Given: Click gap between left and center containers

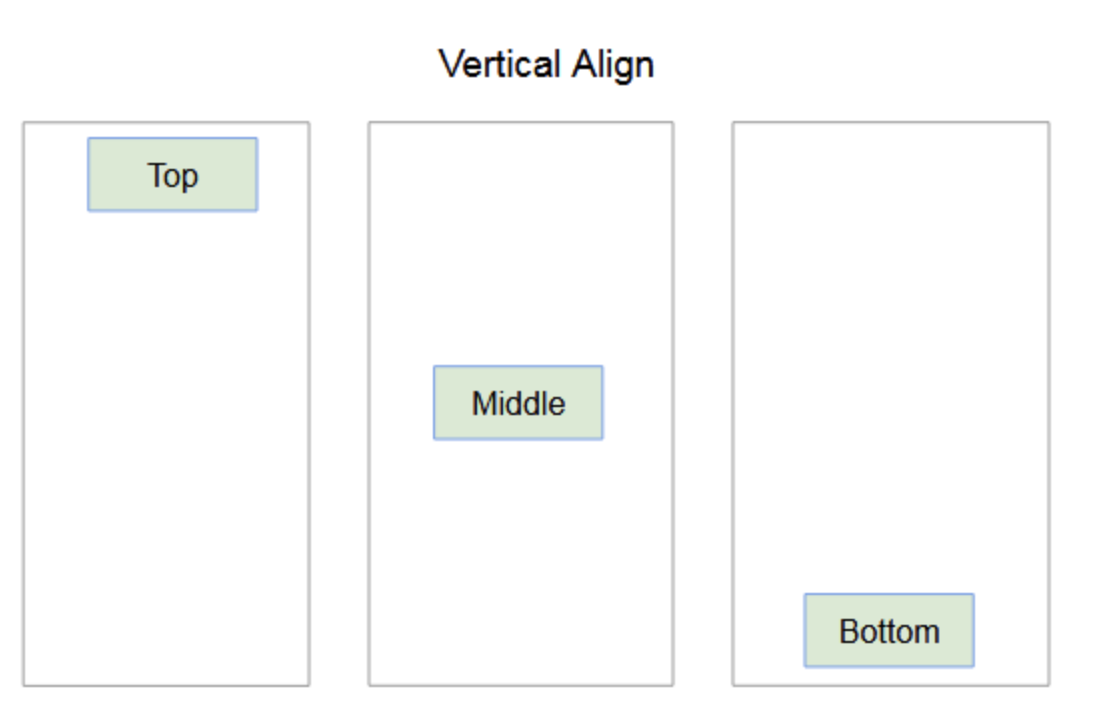Looking at the screenshot, I should pos(339,400).
